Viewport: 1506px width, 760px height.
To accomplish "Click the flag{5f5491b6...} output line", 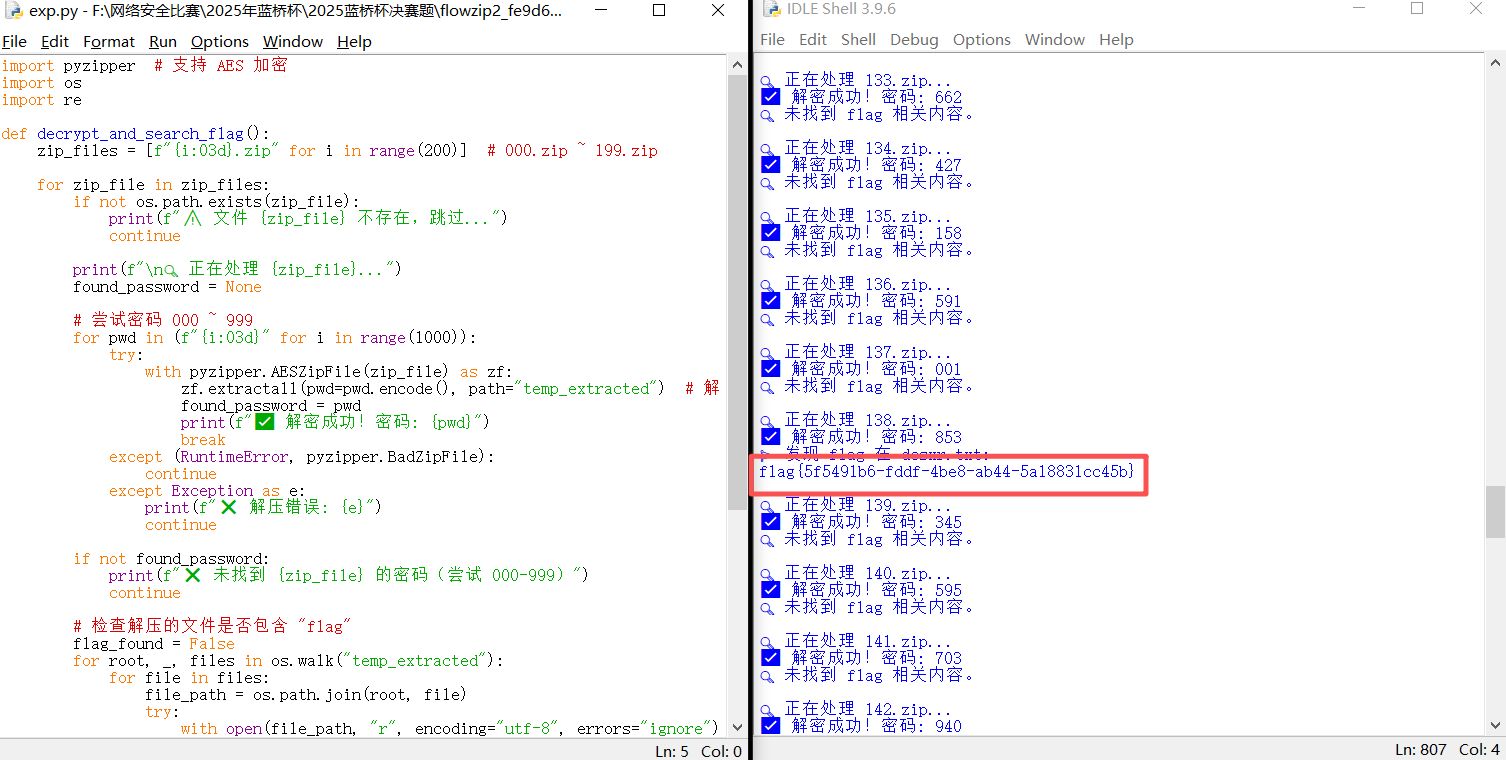I will [946, 471].
